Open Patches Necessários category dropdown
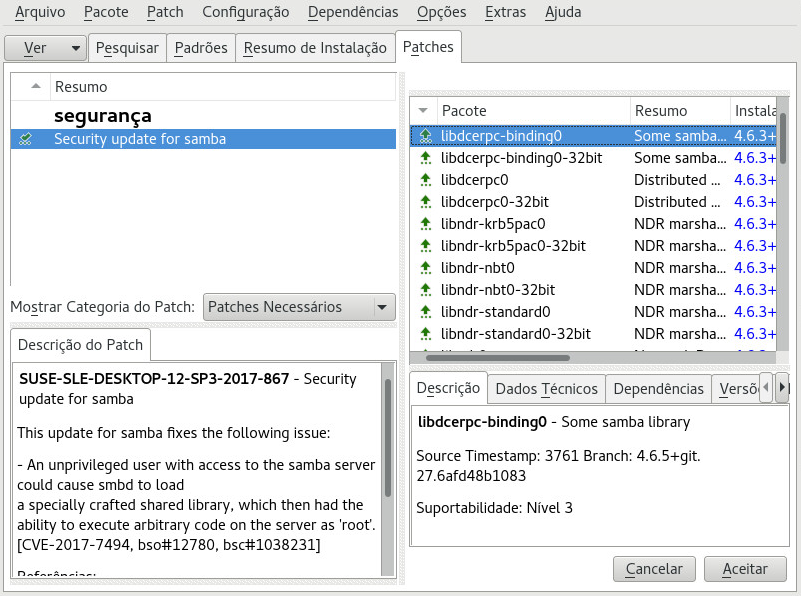Image resolution: width=801 pixels, height=596 pixels. (299, 307)
